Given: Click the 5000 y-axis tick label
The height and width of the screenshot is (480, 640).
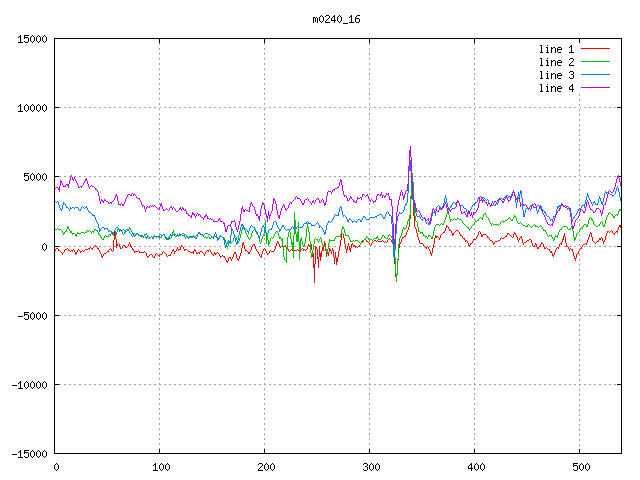Looking at the screenshot, I should click(x=35, y=177).
